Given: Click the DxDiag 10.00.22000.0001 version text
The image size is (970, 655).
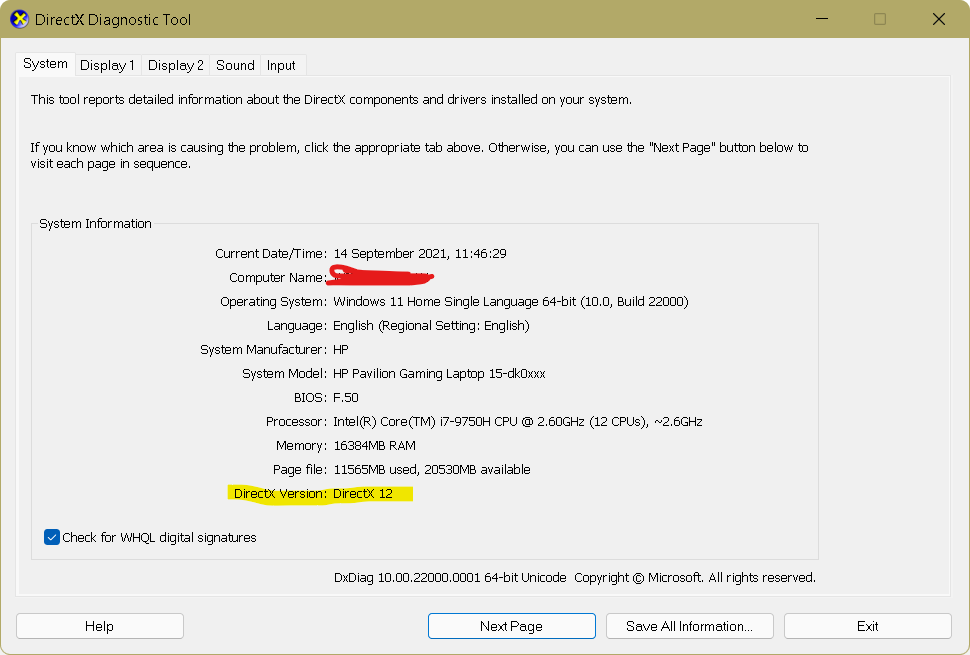Looking at the screenshot, I should (x=450, y=578).
